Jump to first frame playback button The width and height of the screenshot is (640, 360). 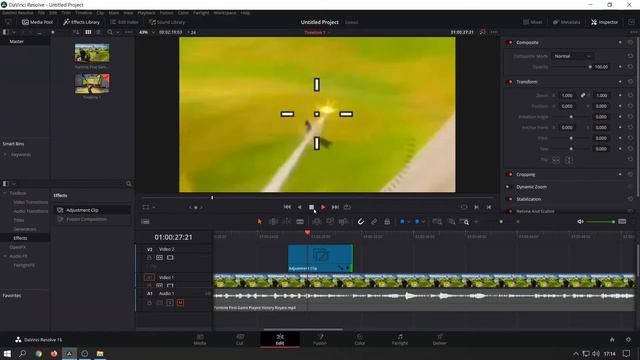pyautogui.click(x=287, y=207)
